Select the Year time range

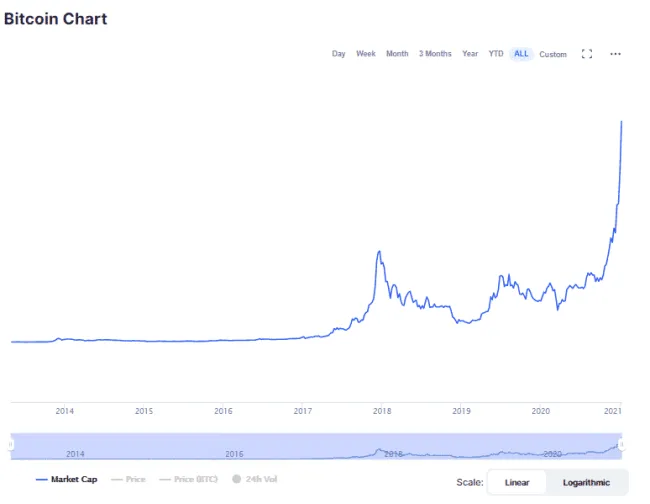click(470, 54)
